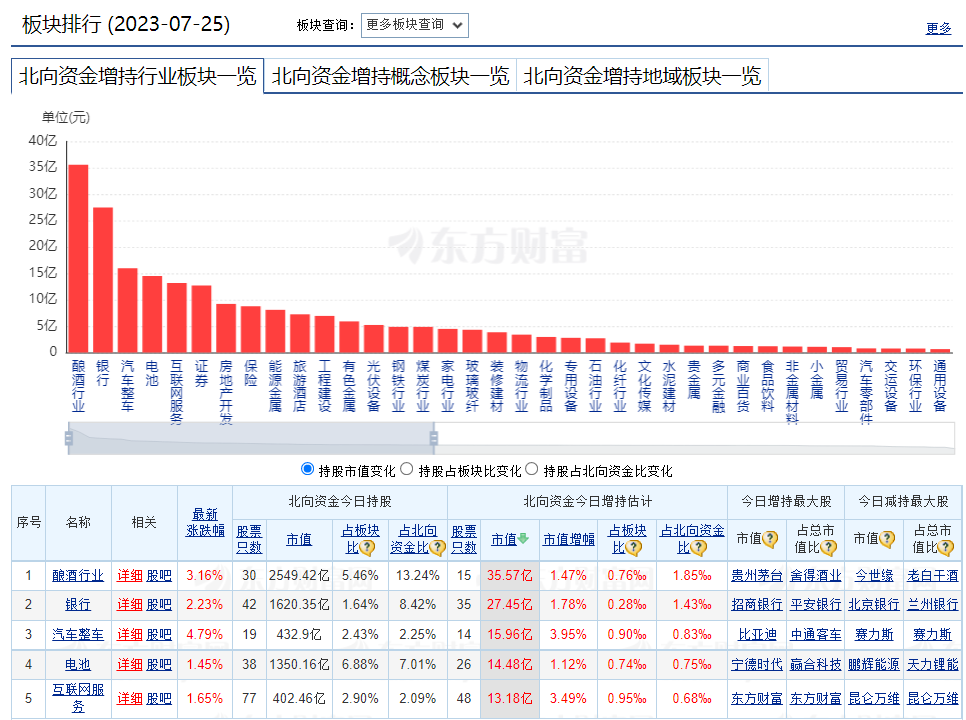
Task: Click right handle of chart range slider
Action: [434, 438]
